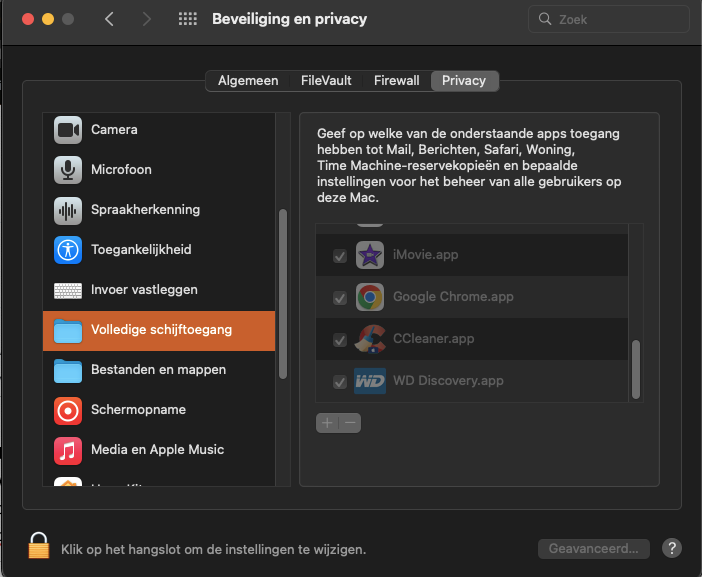Click the iMovie app icon
The width and height of the screenshot is (702, 577).
click(370, 255)
